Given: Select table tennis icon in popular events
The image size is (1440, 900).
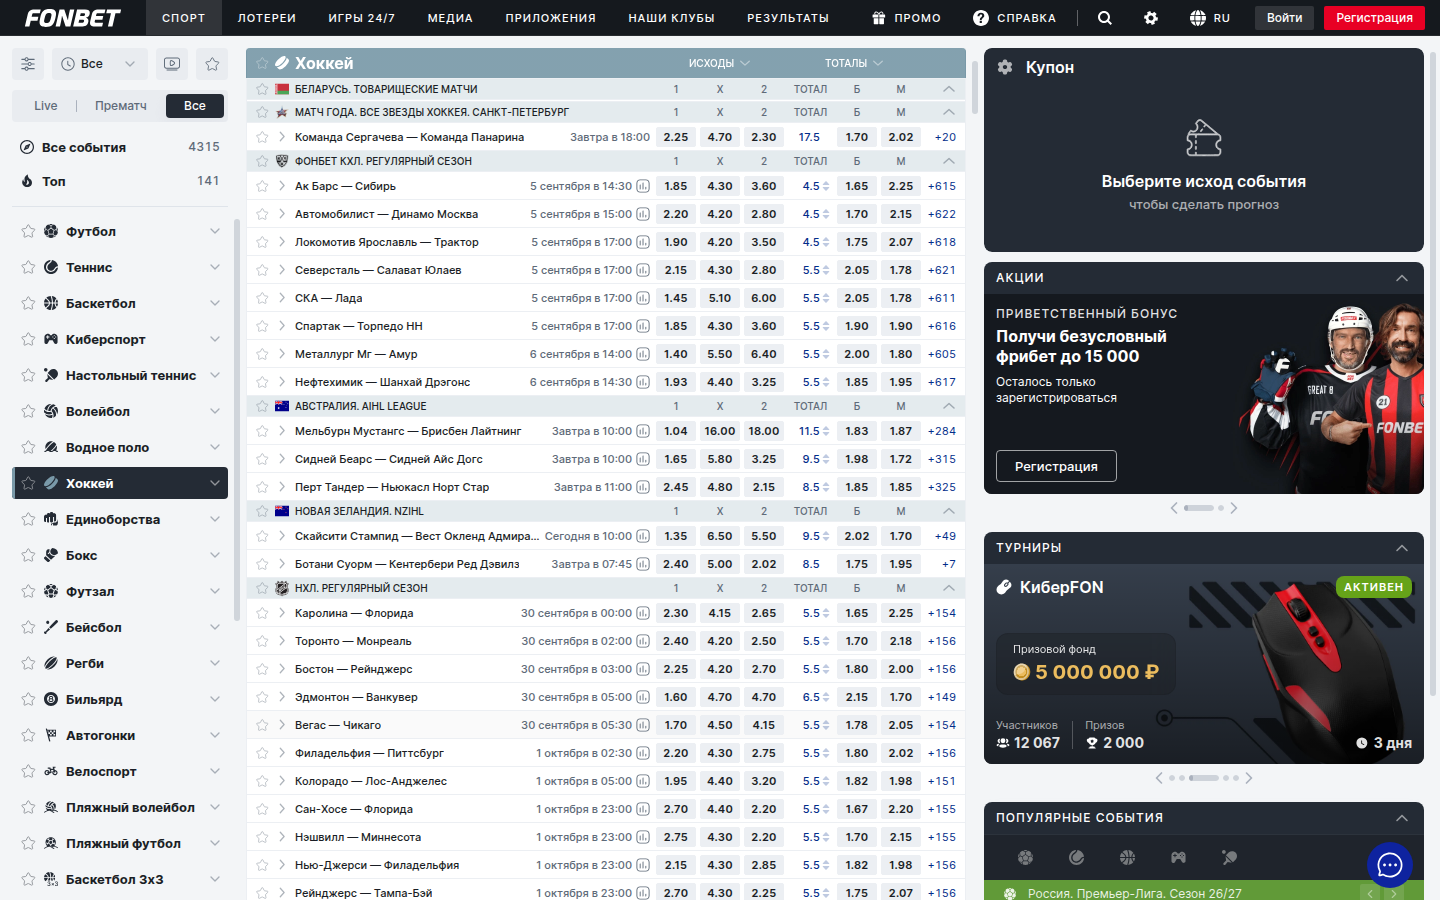Looking at the screenshot, I should coord(1229,857).
